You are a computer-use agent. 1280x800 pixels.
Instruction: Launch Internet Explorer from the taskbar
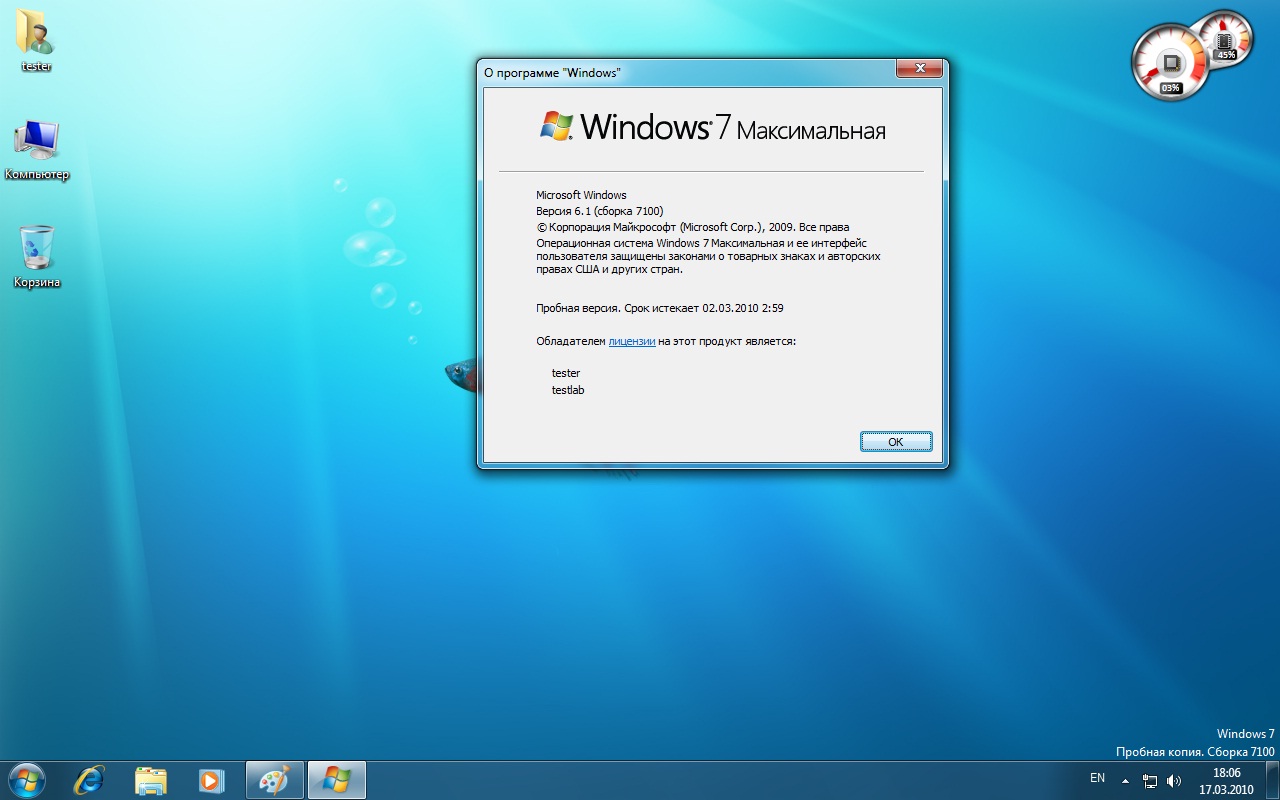pyautogui.click(x=89, y=780)
